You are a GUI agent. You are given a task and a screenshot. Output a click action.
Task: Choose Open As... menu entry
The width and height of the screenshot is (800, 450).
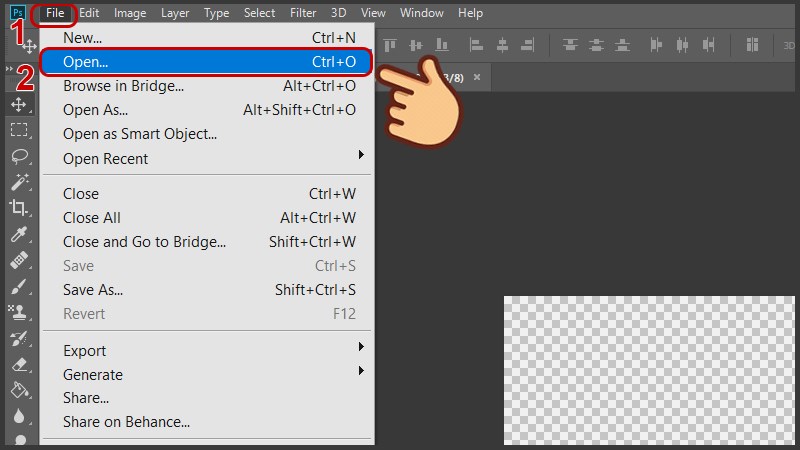click(206, 110)
